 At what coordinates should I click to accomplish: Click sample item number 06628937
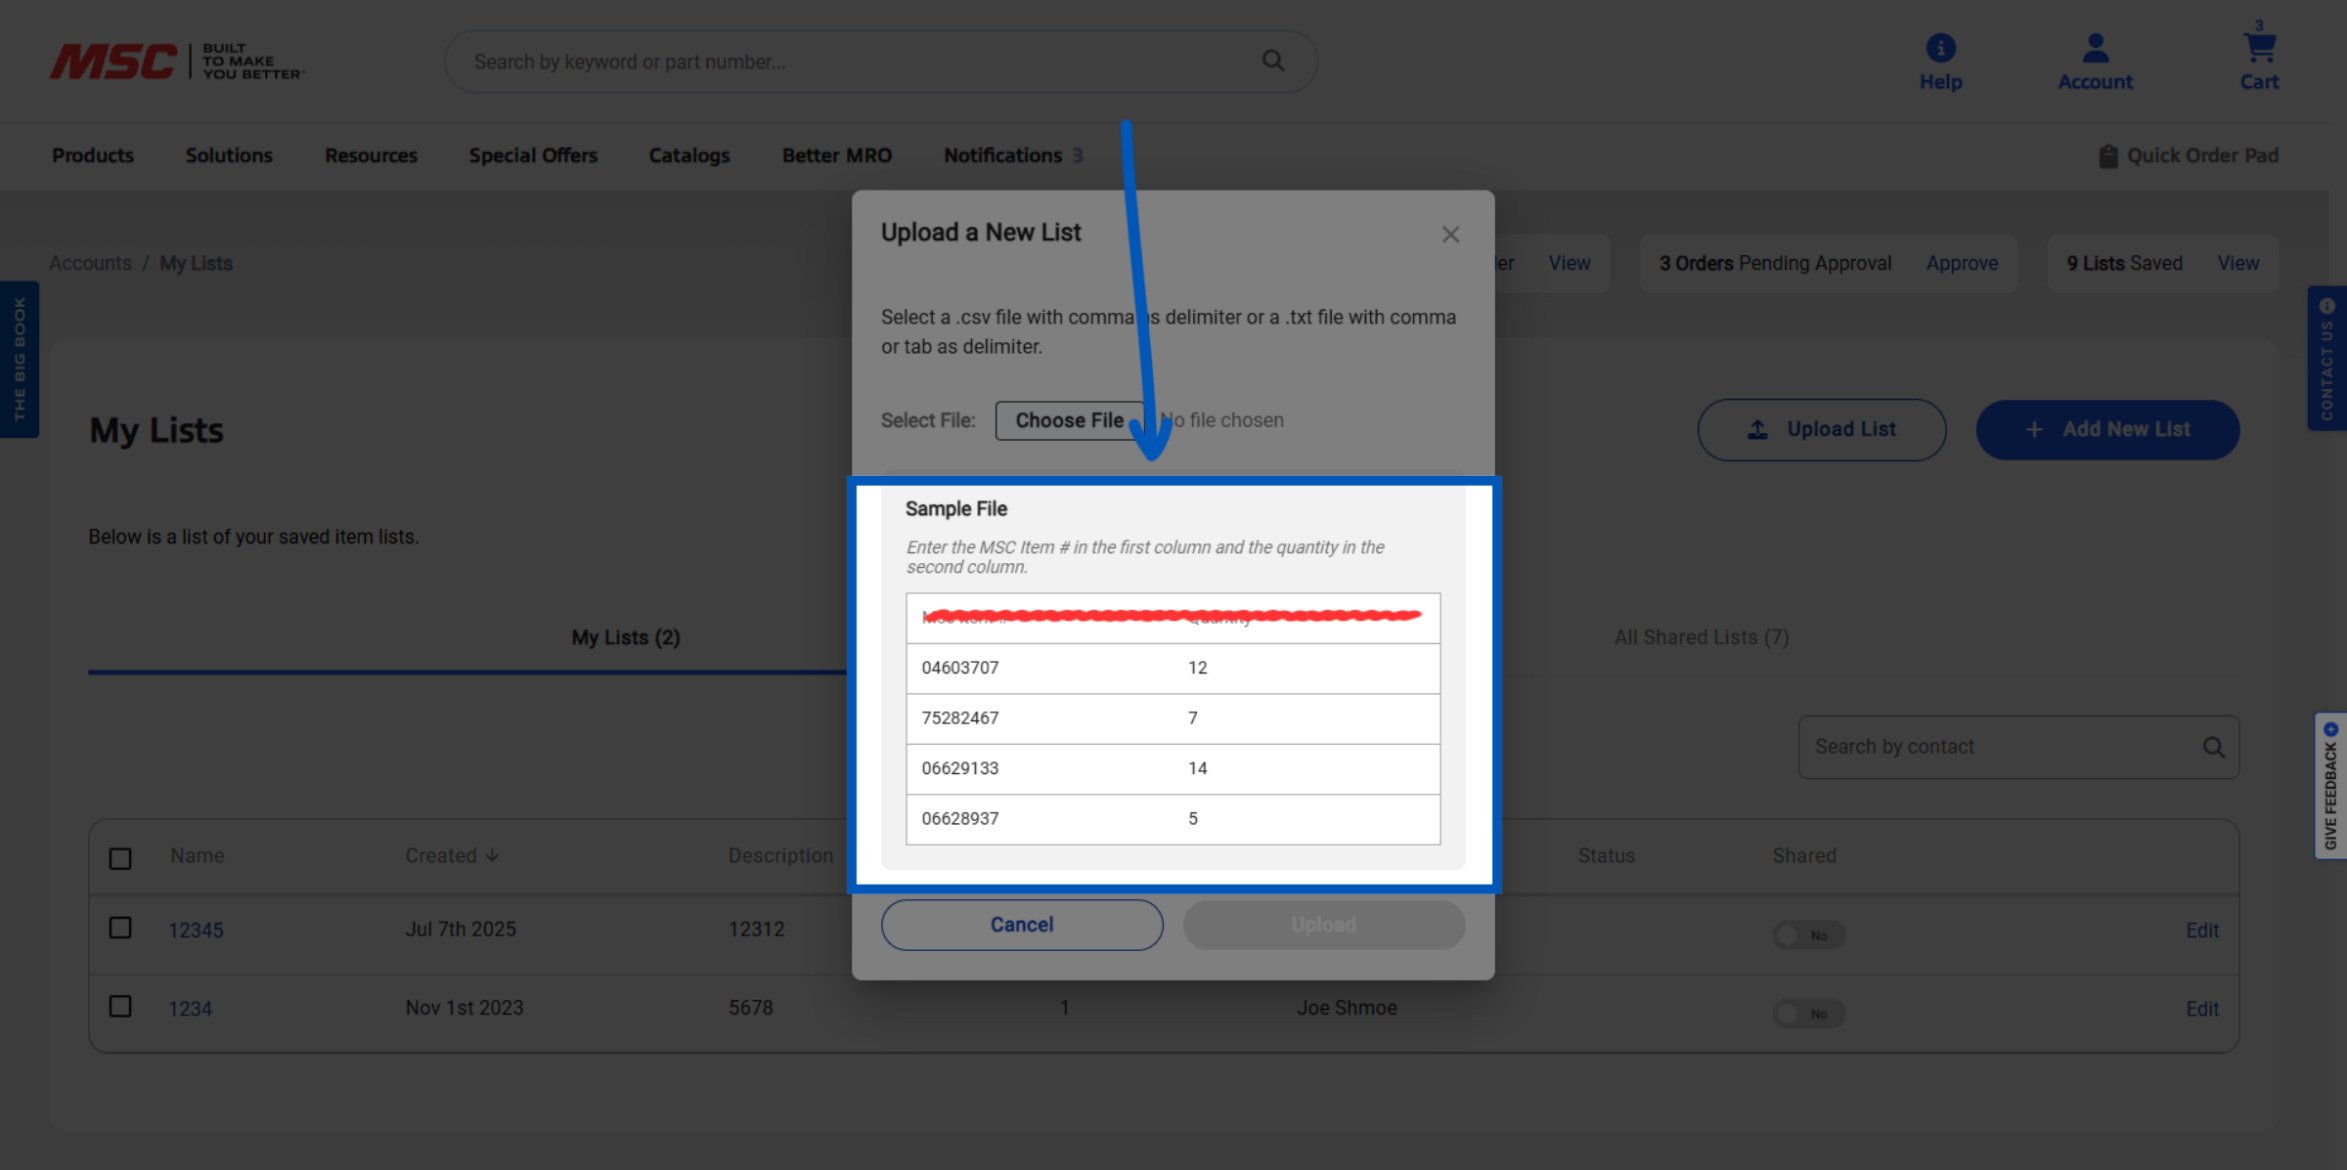pos(960,818)
